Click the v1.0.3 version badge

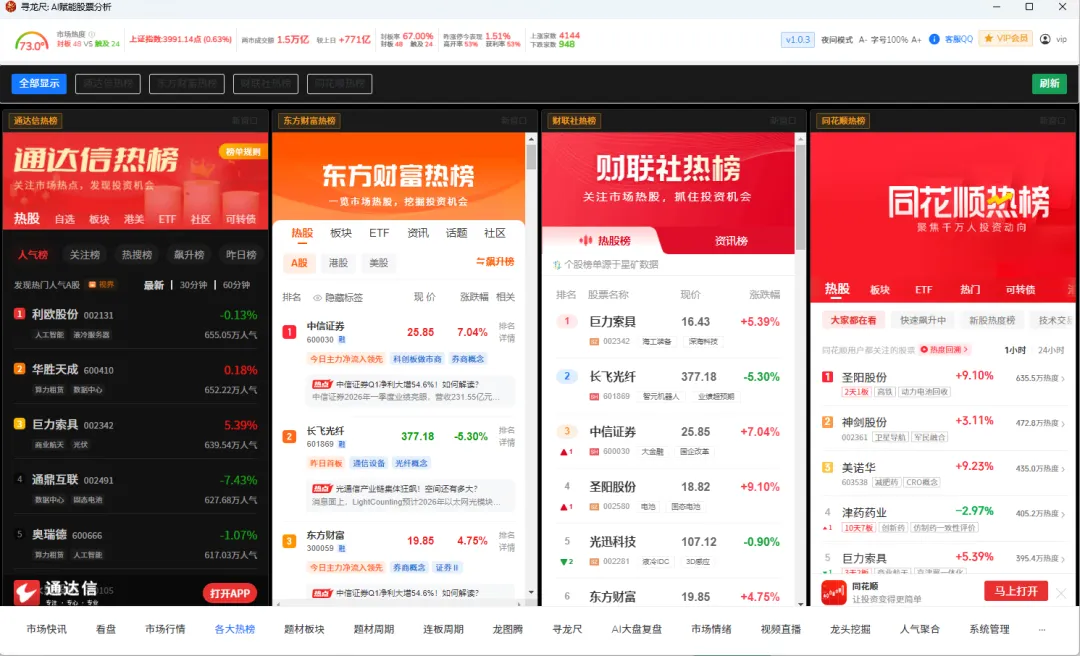pyautogui.click(x=798, y=39)
